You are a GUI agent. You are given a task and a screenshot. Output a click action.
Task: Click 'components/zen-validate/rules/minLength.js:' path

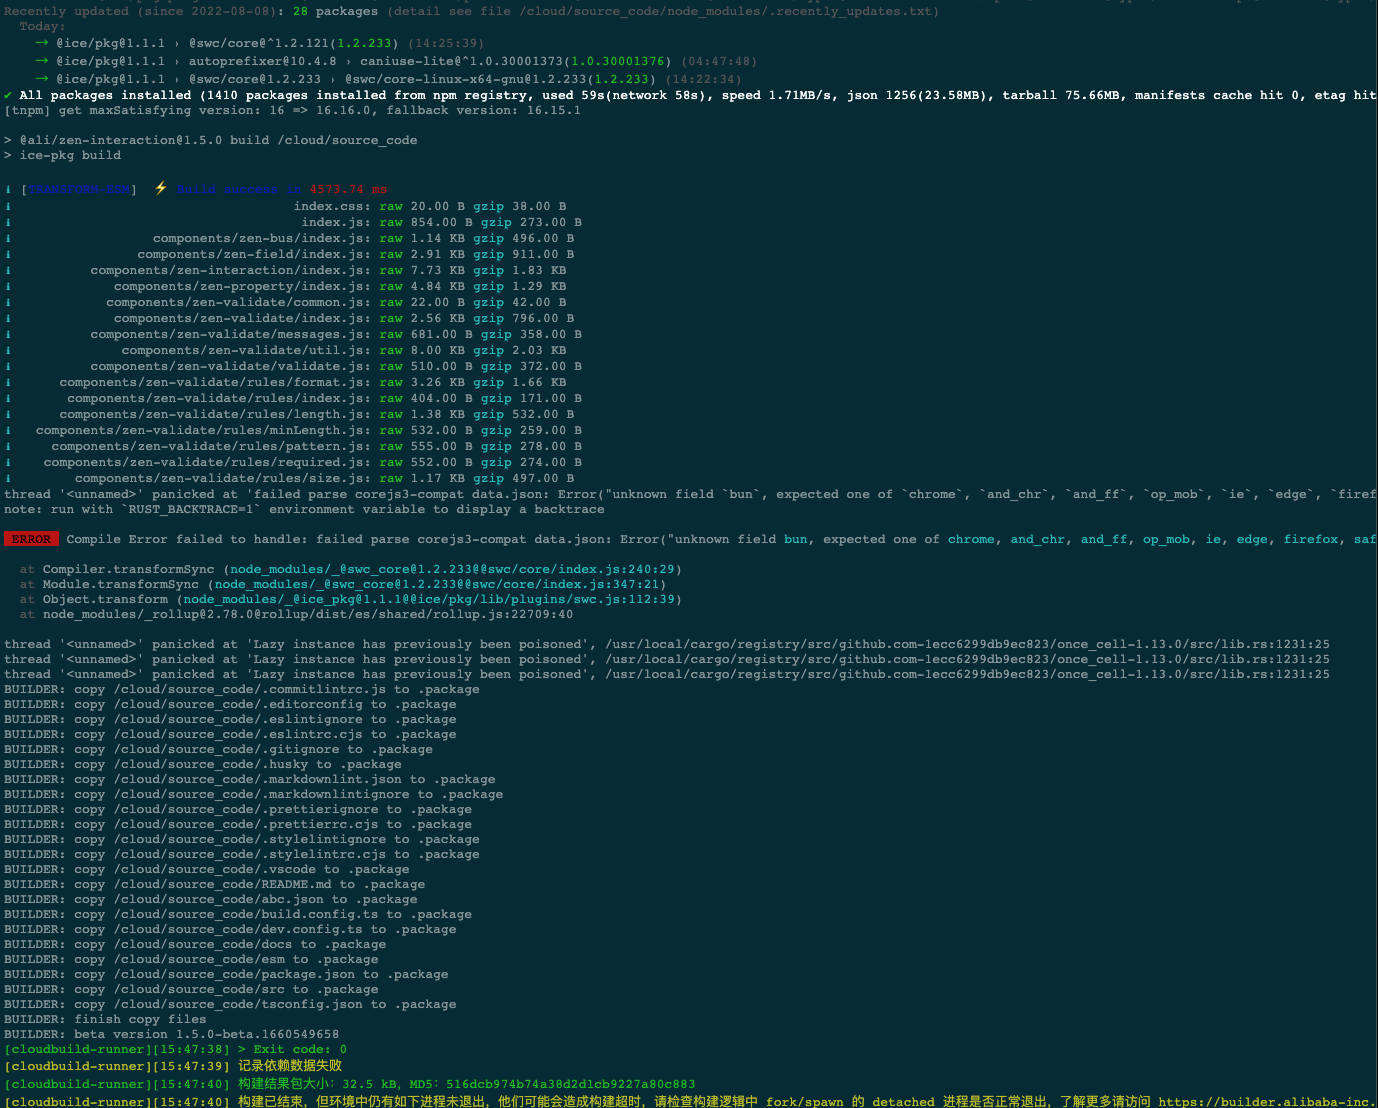(x=204, y=430)
